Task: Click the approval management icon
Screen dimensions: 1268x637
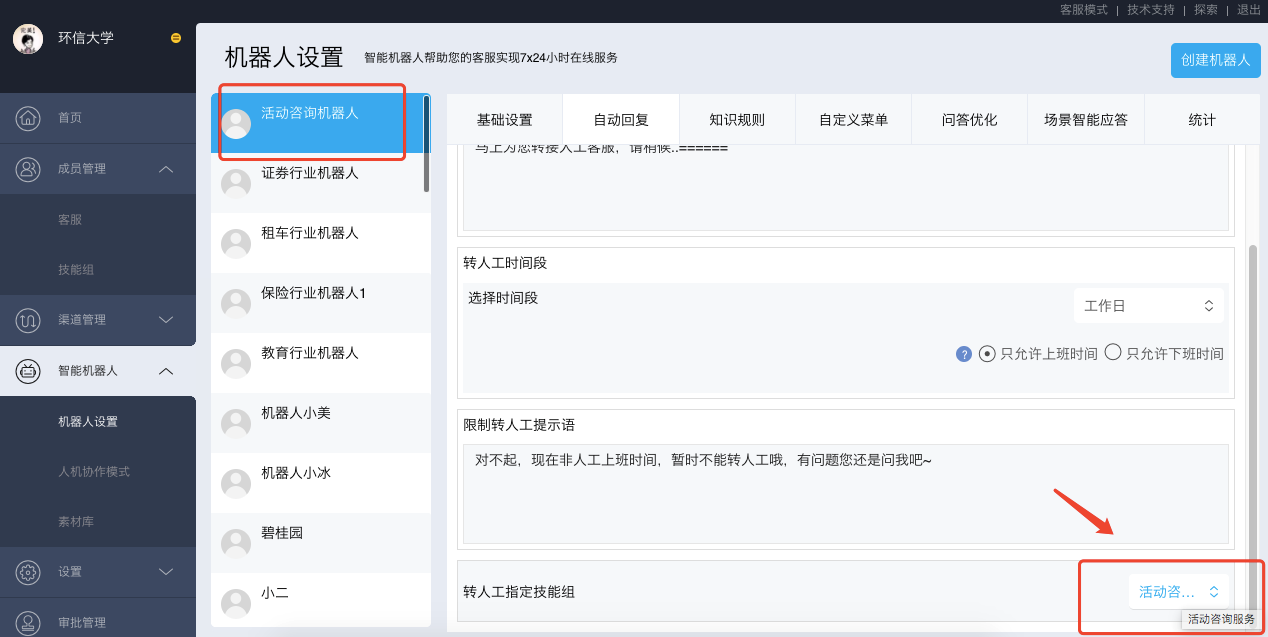Action: point(28,622)
